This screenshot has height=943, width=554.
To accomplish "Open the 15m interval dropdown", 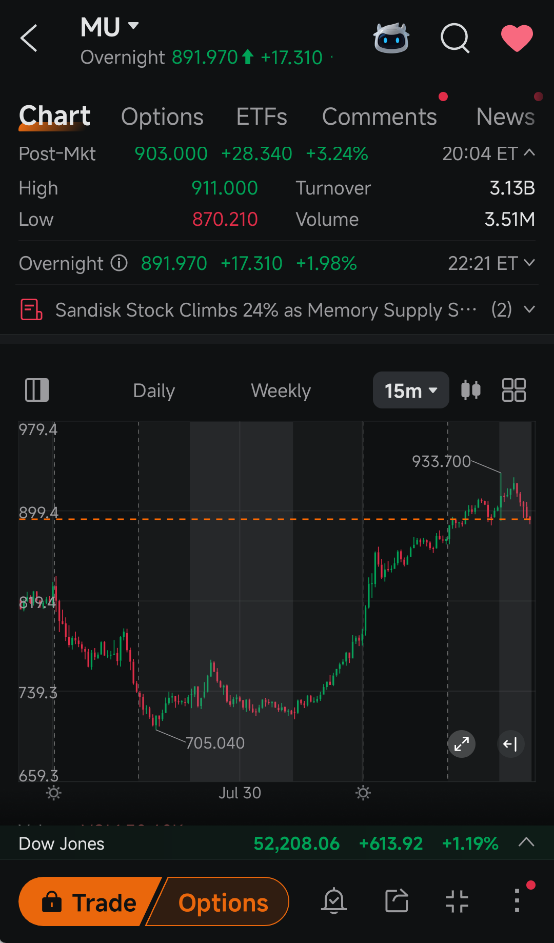I will point(411,390).
